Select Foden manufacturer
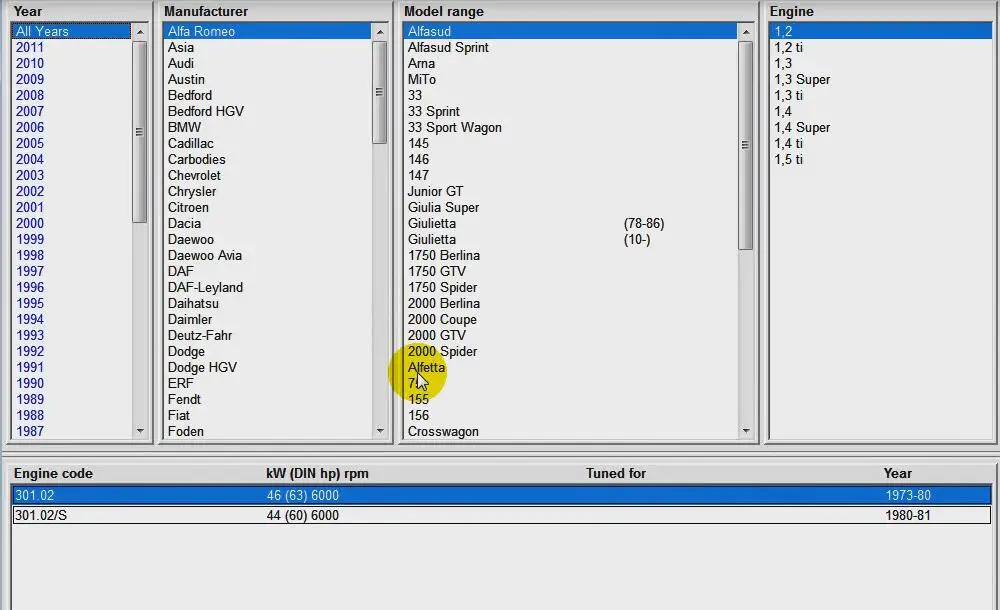The height and width of the screenshot is (610, 1000). pyautogui.click(x=186, y=431)
